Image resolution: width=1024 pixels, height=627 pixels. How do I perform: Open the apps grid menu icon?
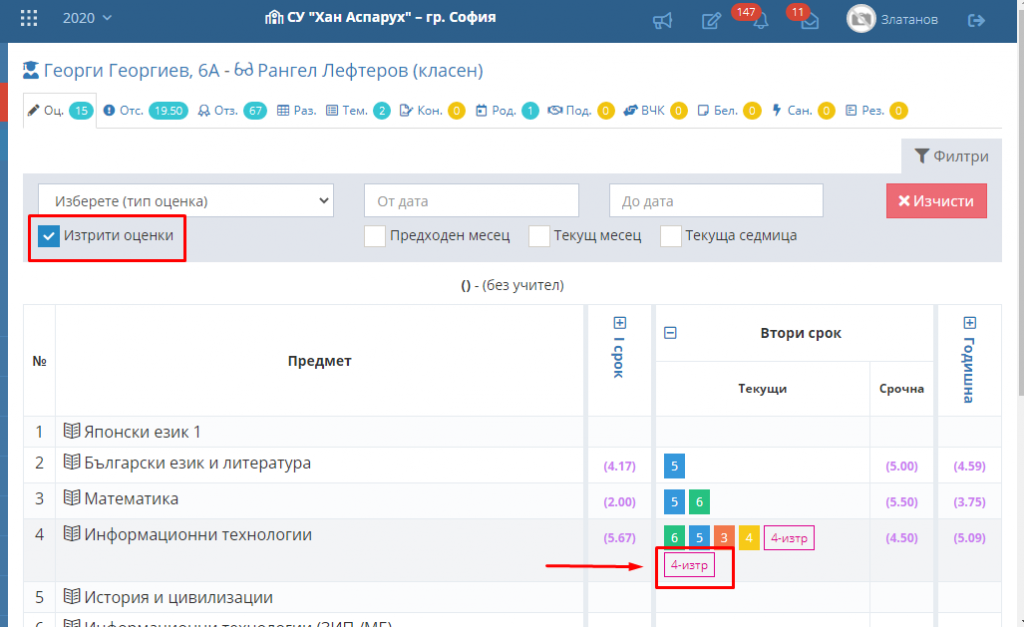[x=29, y=18]
